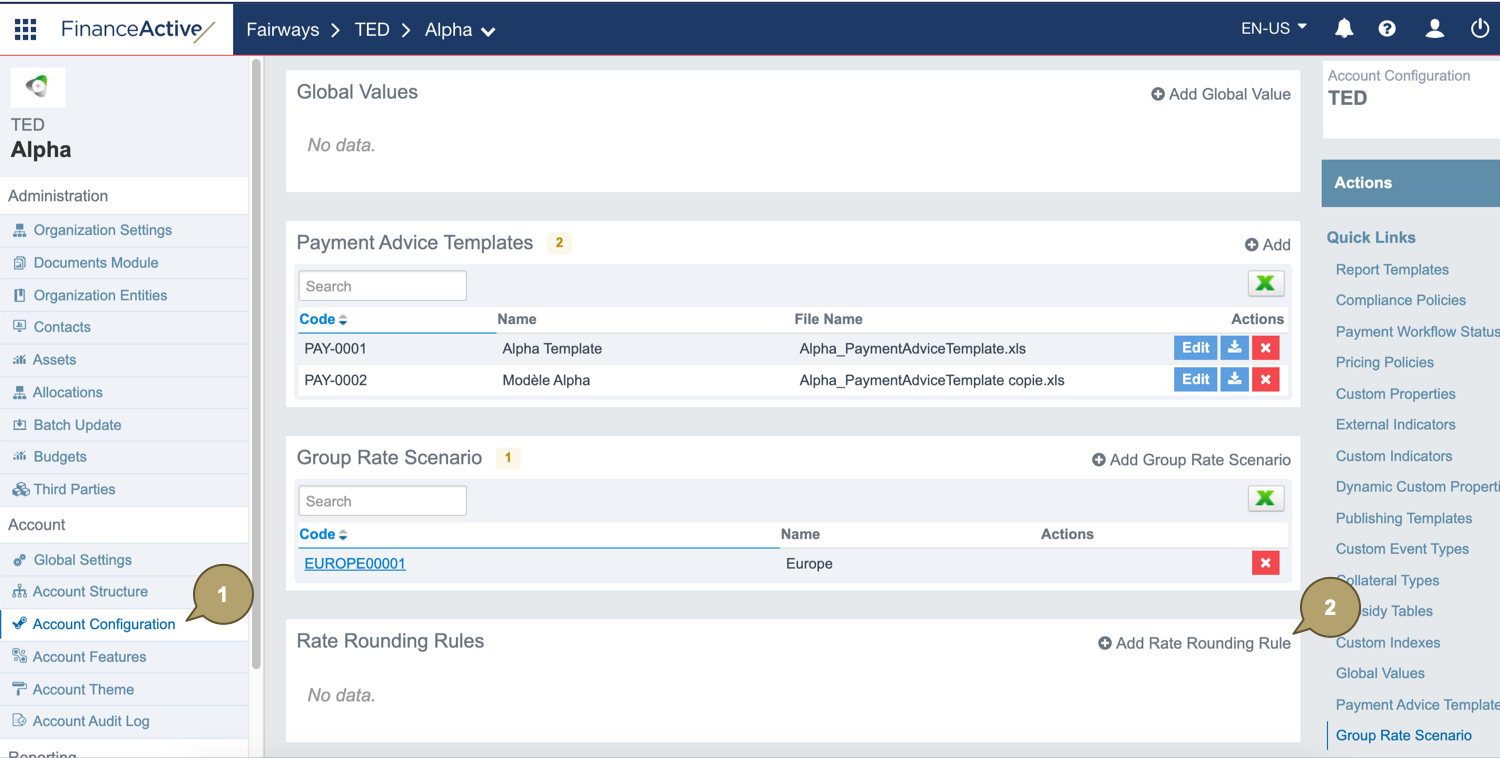Click Add Rate Rounding Rule
Screen dimensions: 1500x758
pyautogui.click(x=1194, y=644)
